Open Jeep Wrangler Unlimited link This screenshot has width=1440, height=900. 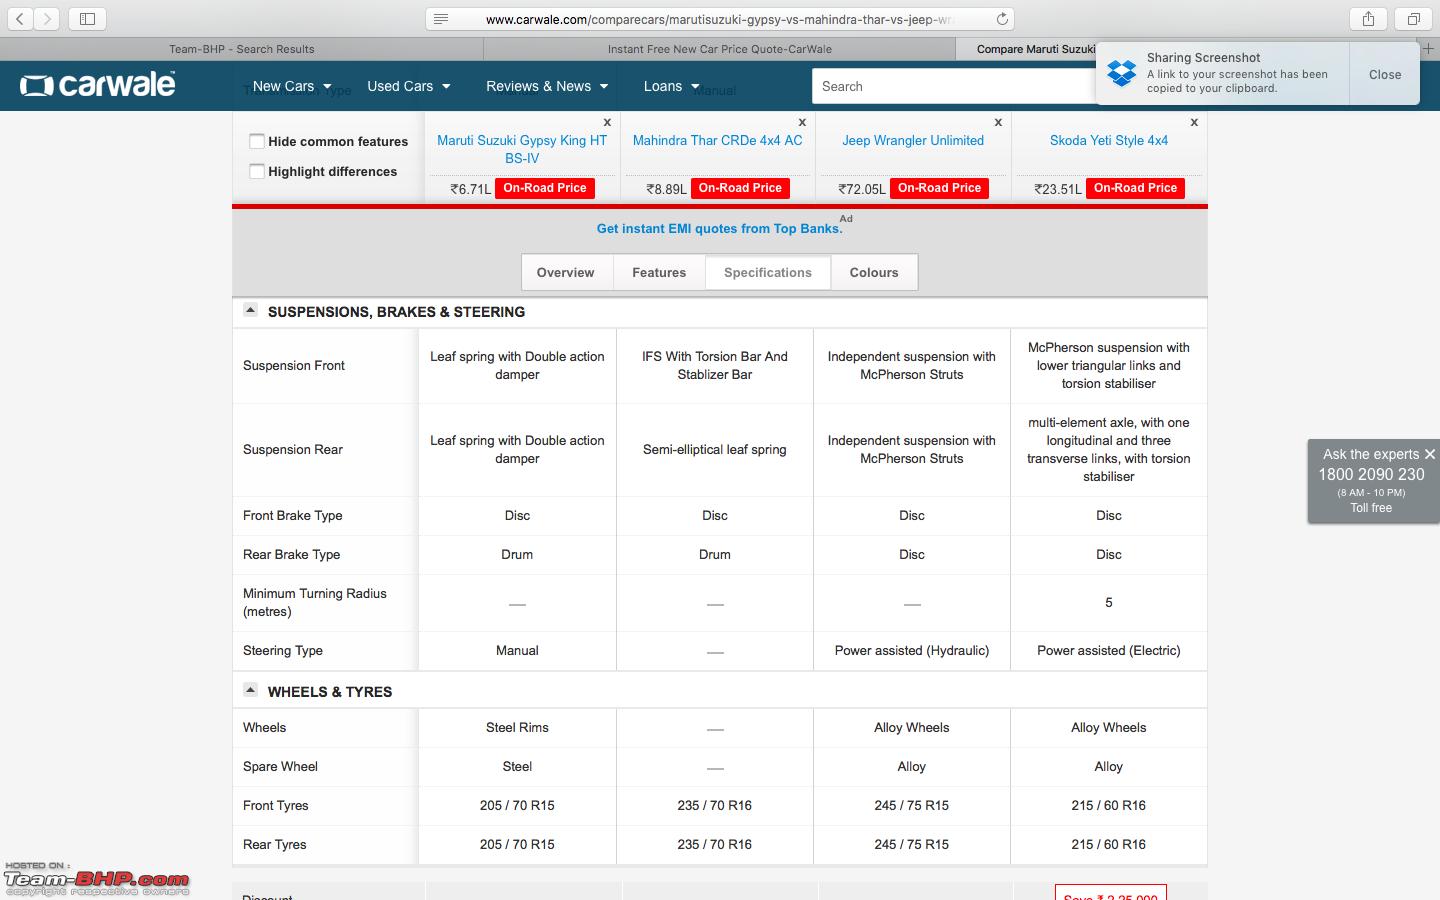point(913,140)
